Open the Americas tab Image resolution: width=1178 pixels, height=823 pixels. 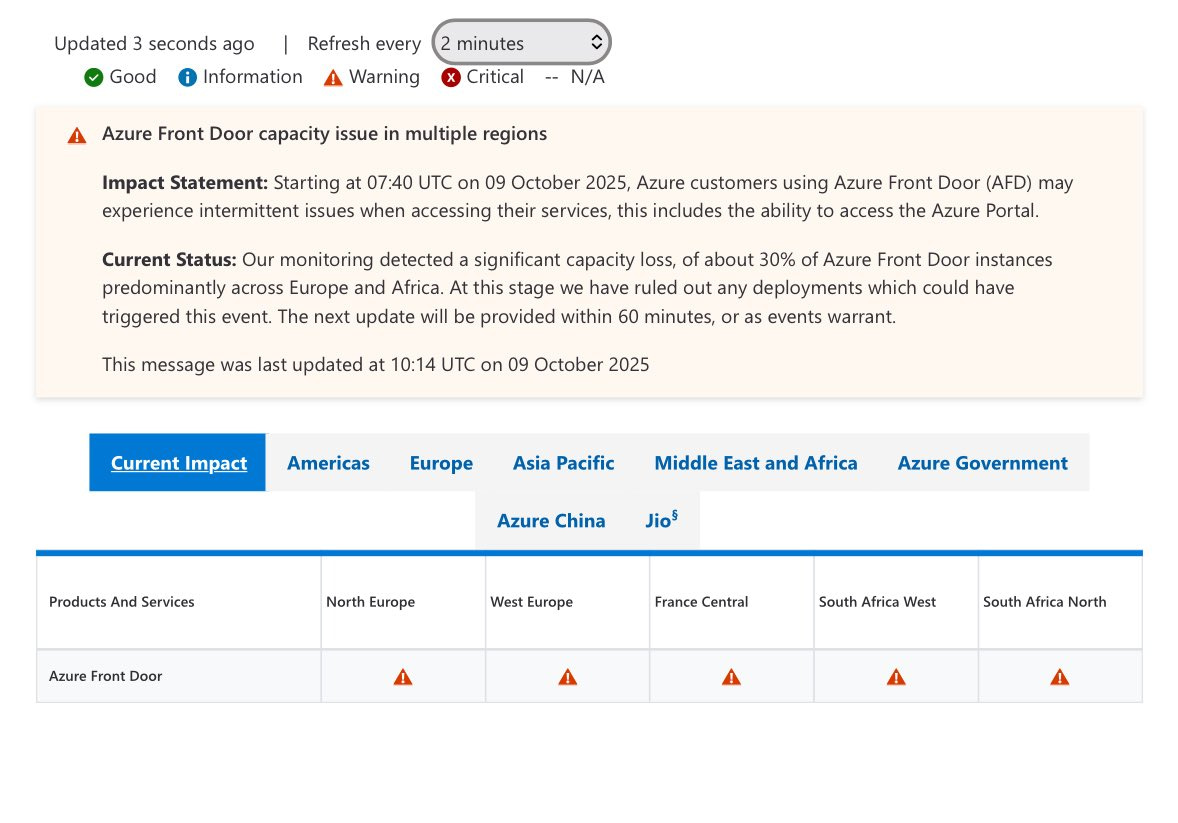328,463
